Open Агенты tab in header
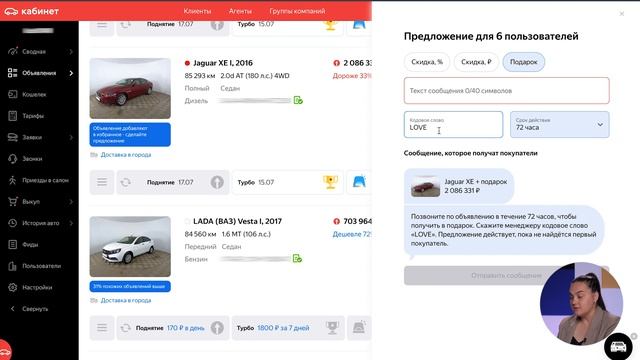 (x=240, y=11)
